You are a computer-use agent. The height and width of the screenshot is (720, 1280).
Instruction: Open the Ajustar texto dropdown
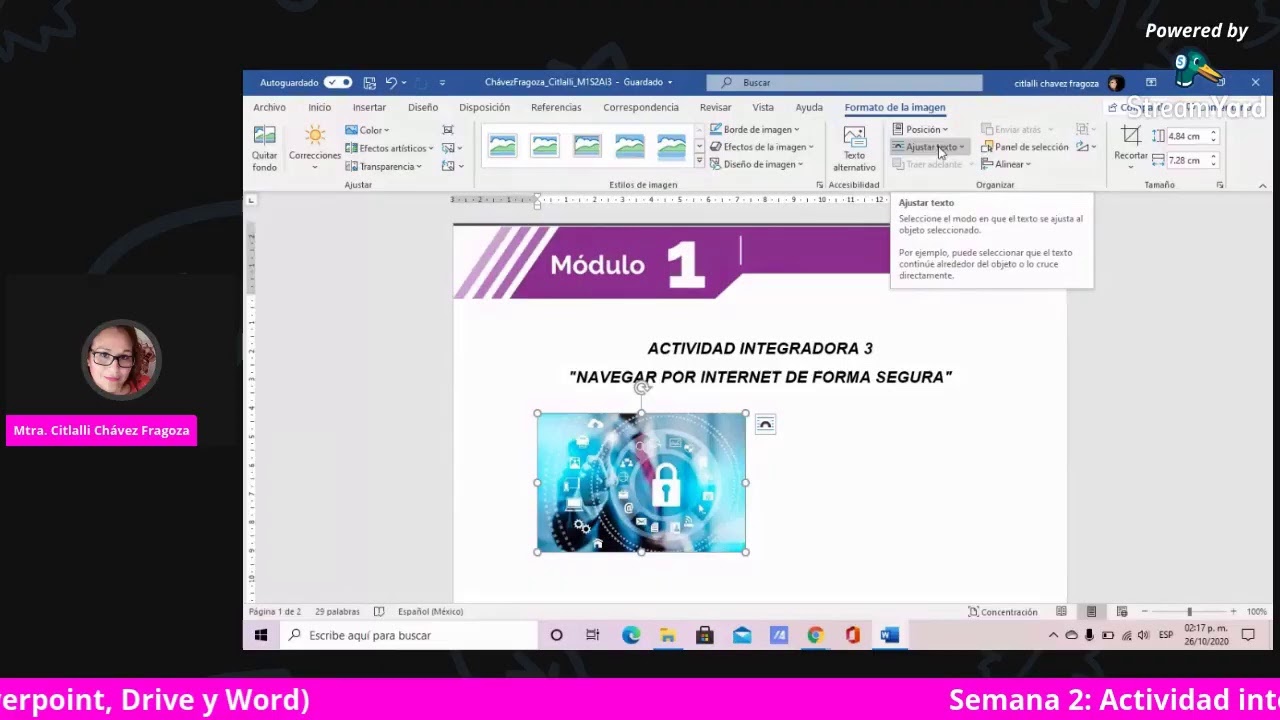[929, 147]
